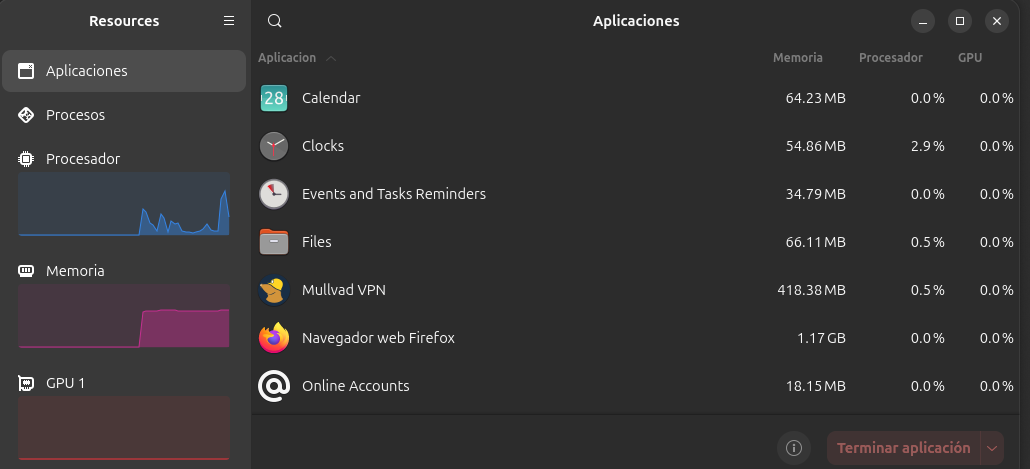Click the 64.23 MB memory value
This screenshot has width=1030, height=469.
coord(815,99)
